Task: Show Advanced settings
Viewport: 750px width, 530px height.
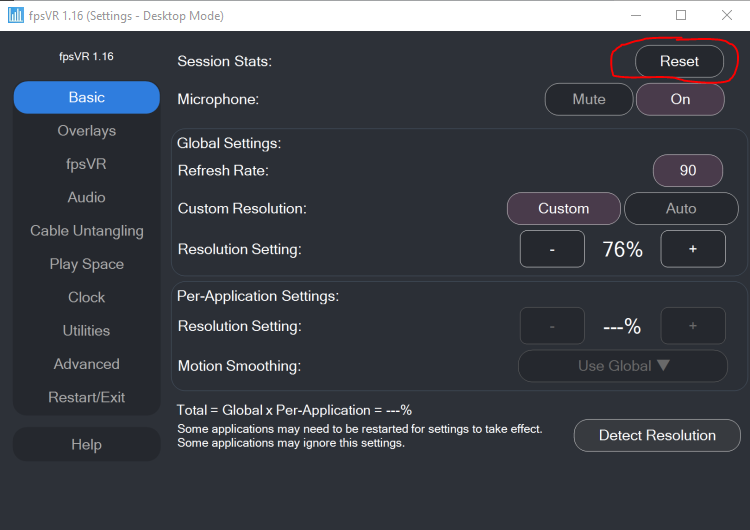Action: (87, 364)
